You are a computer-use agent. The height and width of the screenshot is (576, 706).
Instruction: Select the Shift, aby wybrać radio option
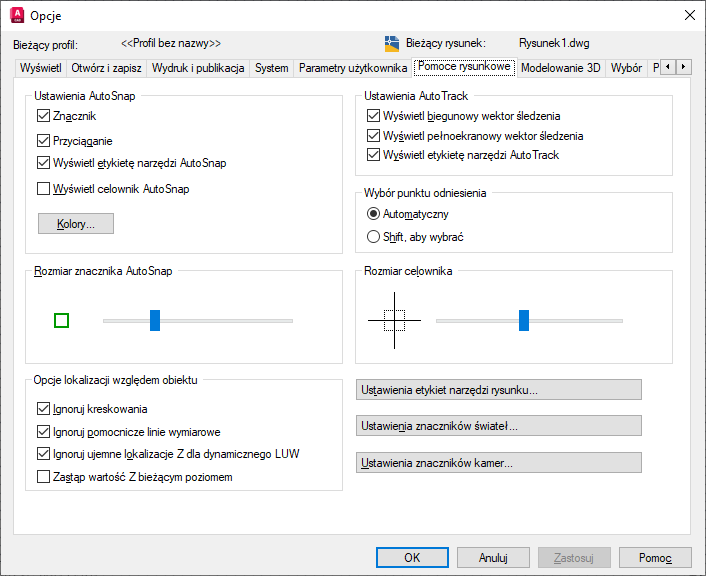(x=374, y=237)
